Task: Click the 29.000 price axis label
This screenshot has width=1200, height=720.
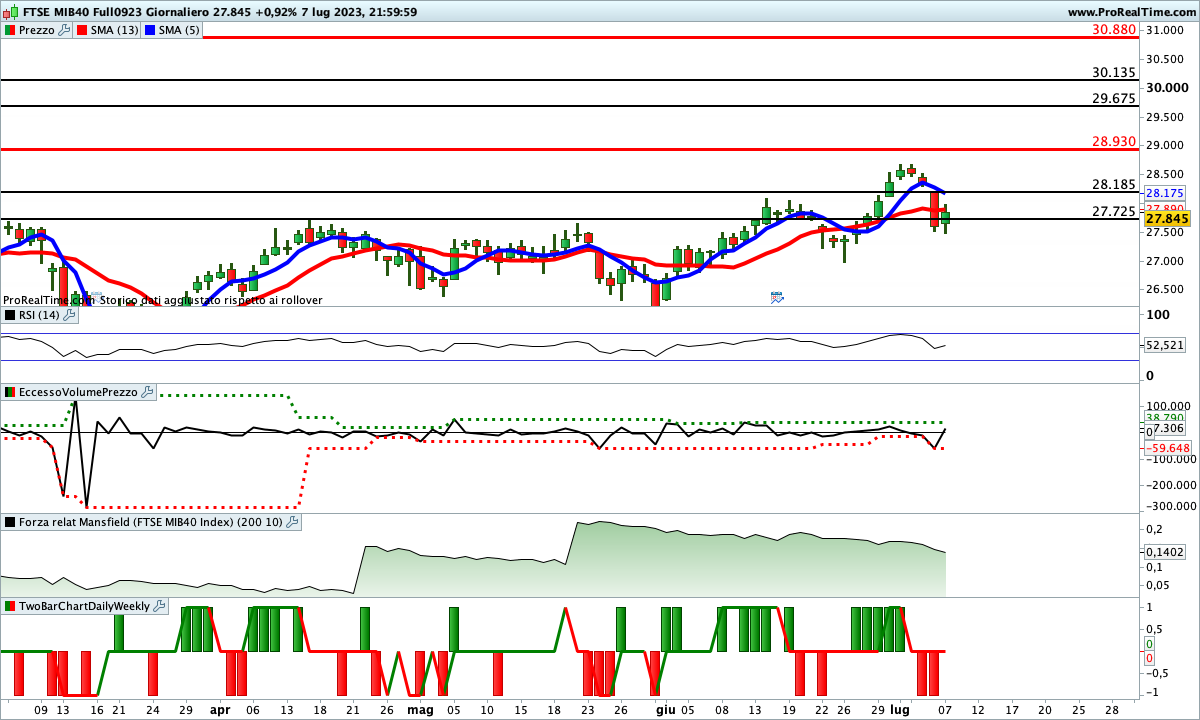Action: point(1166,146)
